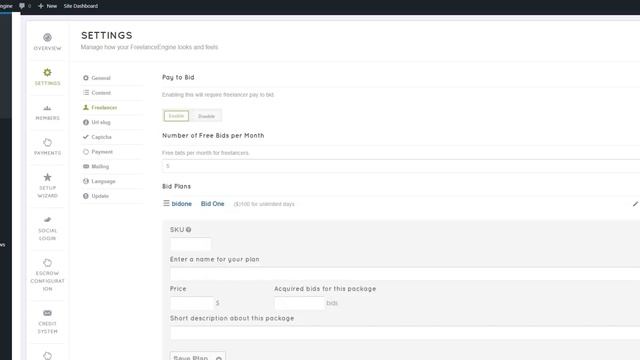Open the Payments section icon

pyautogui.click(x=47, y=142)
